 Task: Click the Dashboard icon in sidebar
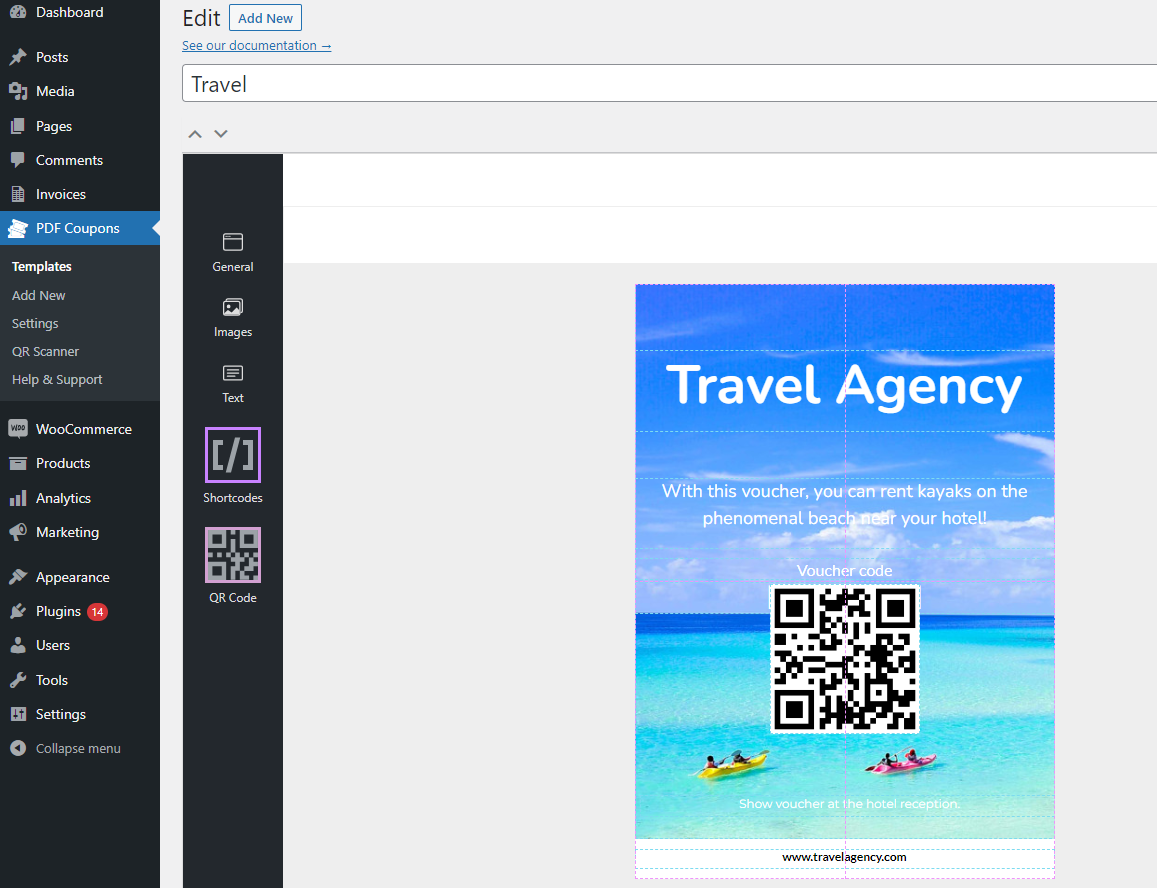[18, 12]
